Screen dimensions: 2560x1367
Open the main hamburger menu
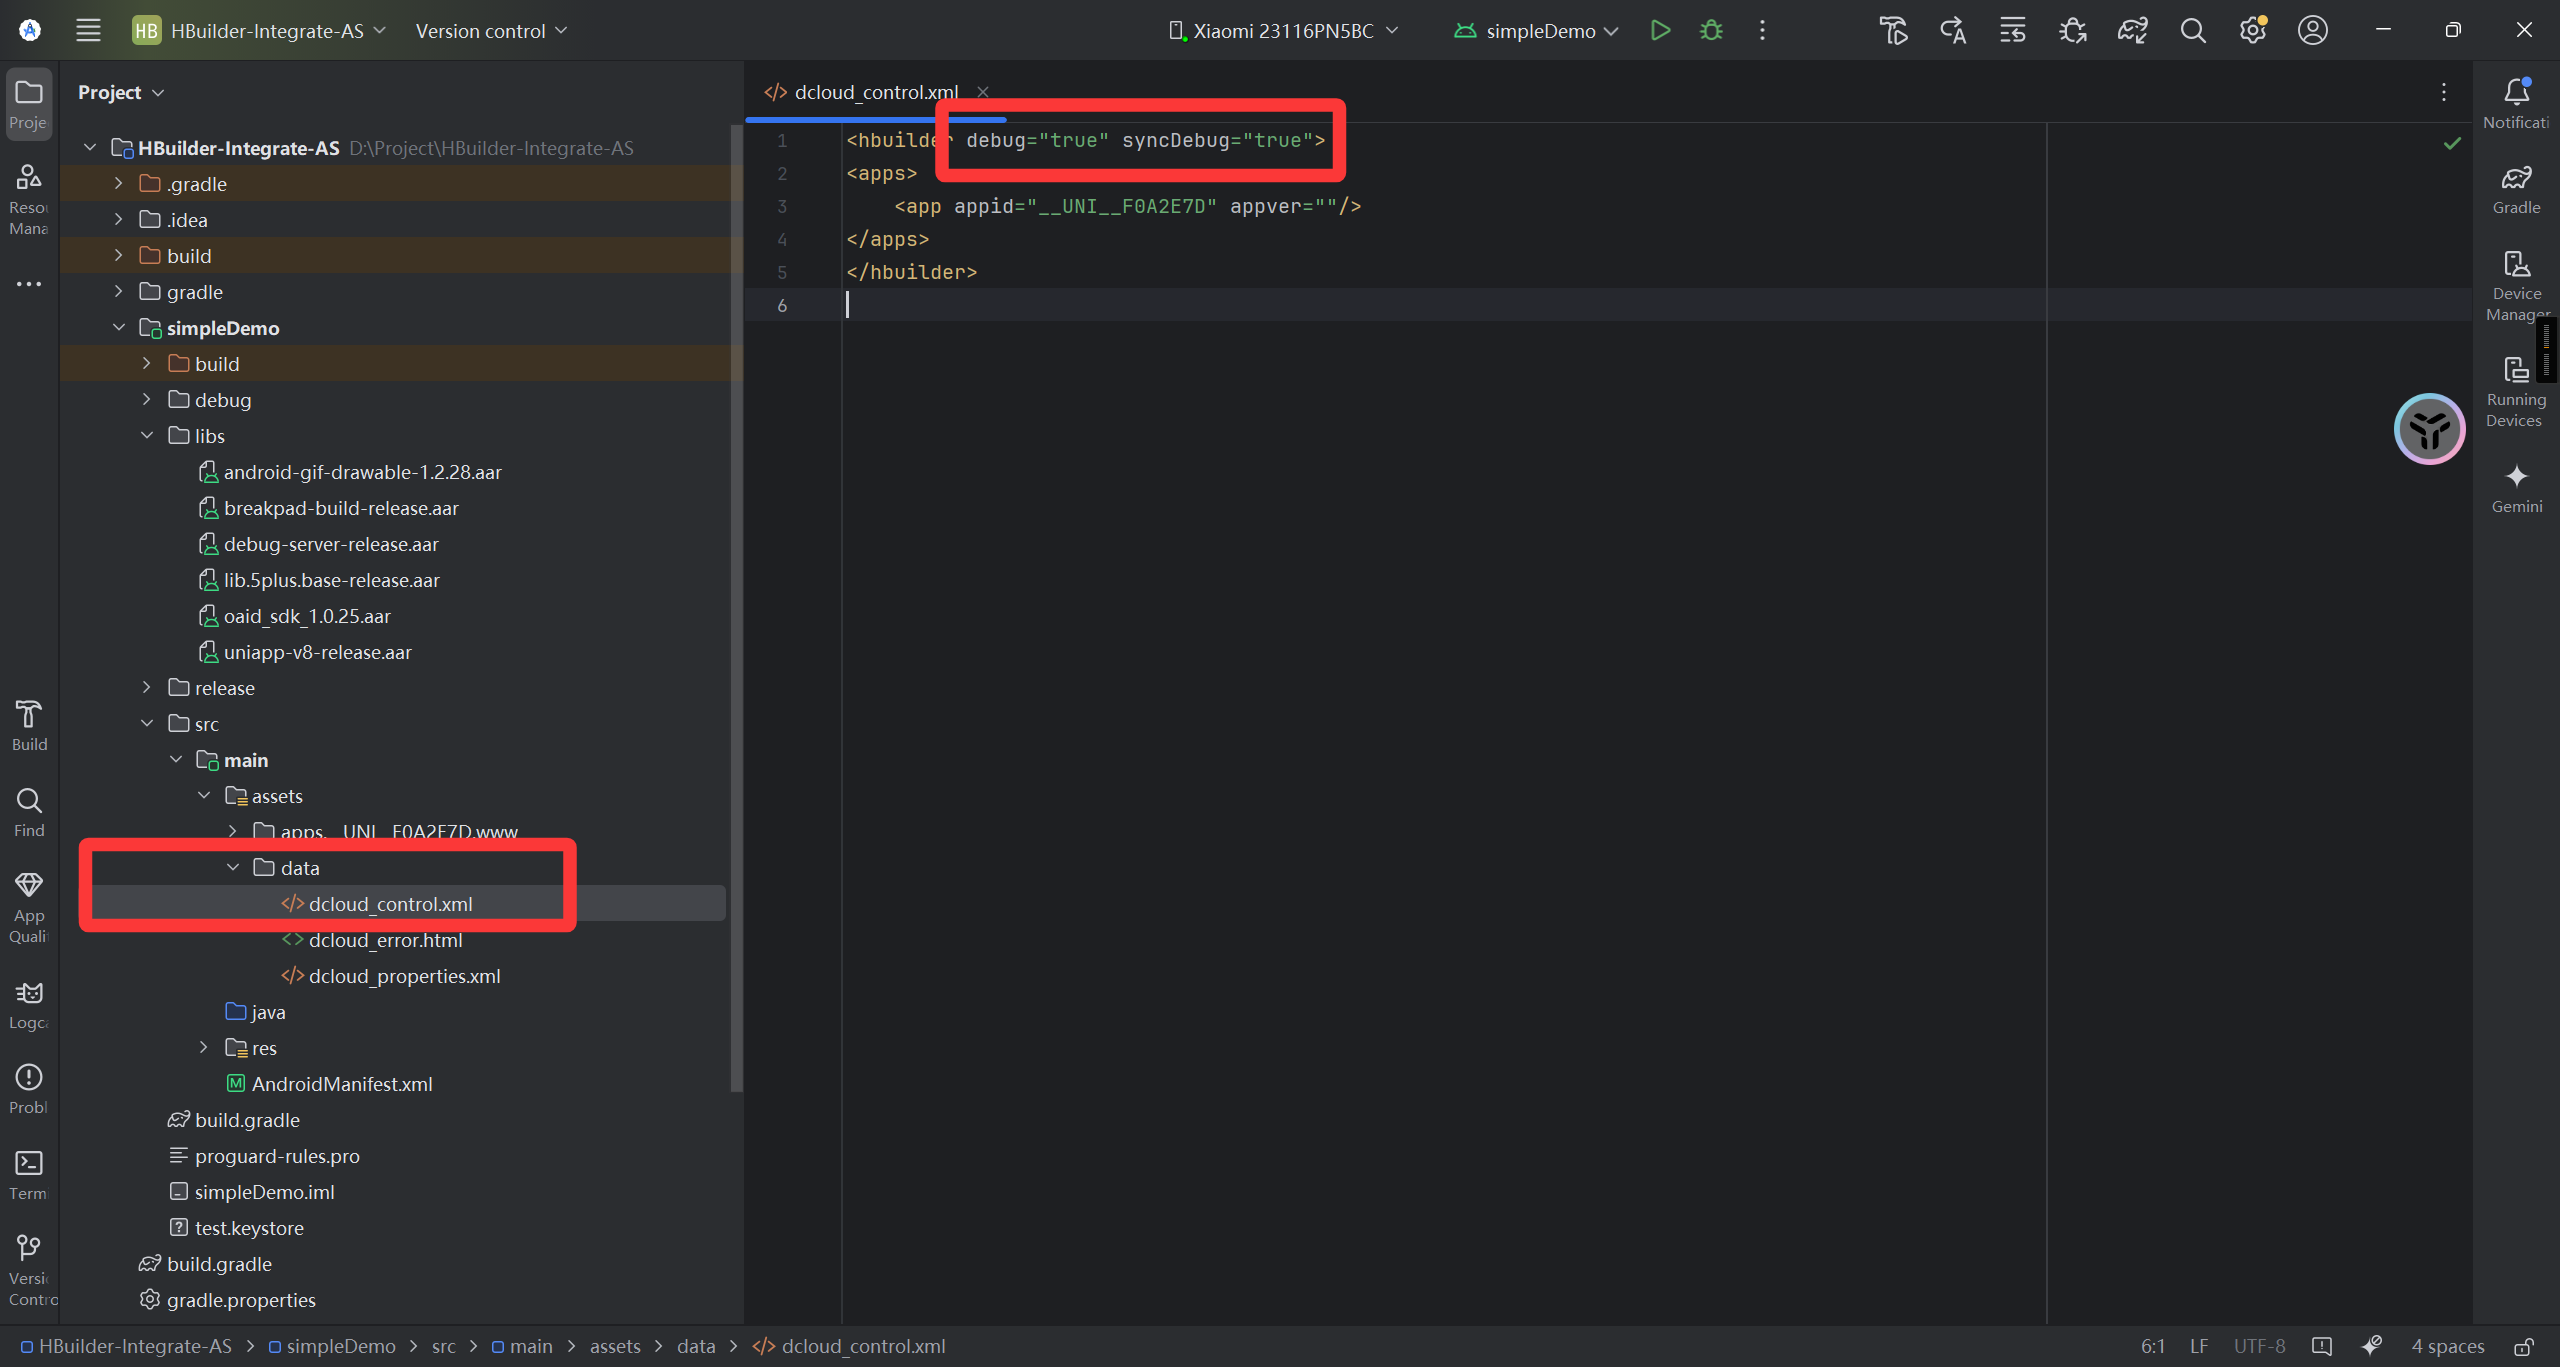coord(88,30)
